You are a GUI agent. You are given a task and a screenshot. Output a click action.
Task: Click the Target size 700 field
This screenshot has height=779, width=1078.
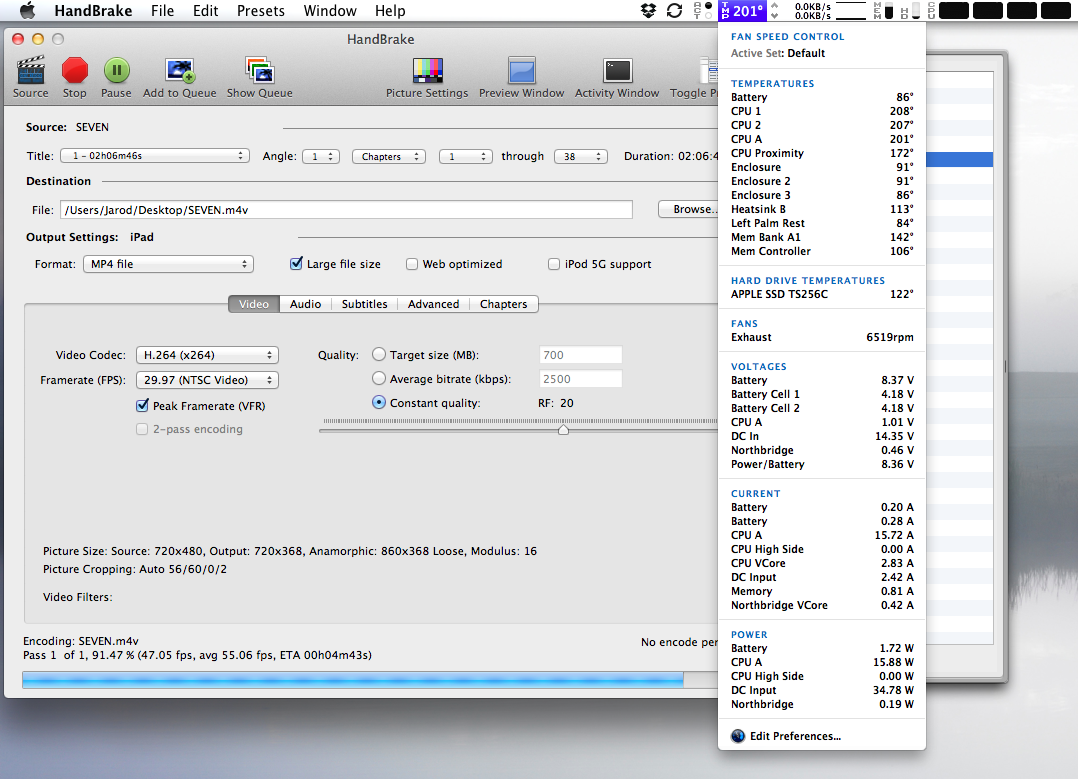pyautogui.click(x=581, y=355)
